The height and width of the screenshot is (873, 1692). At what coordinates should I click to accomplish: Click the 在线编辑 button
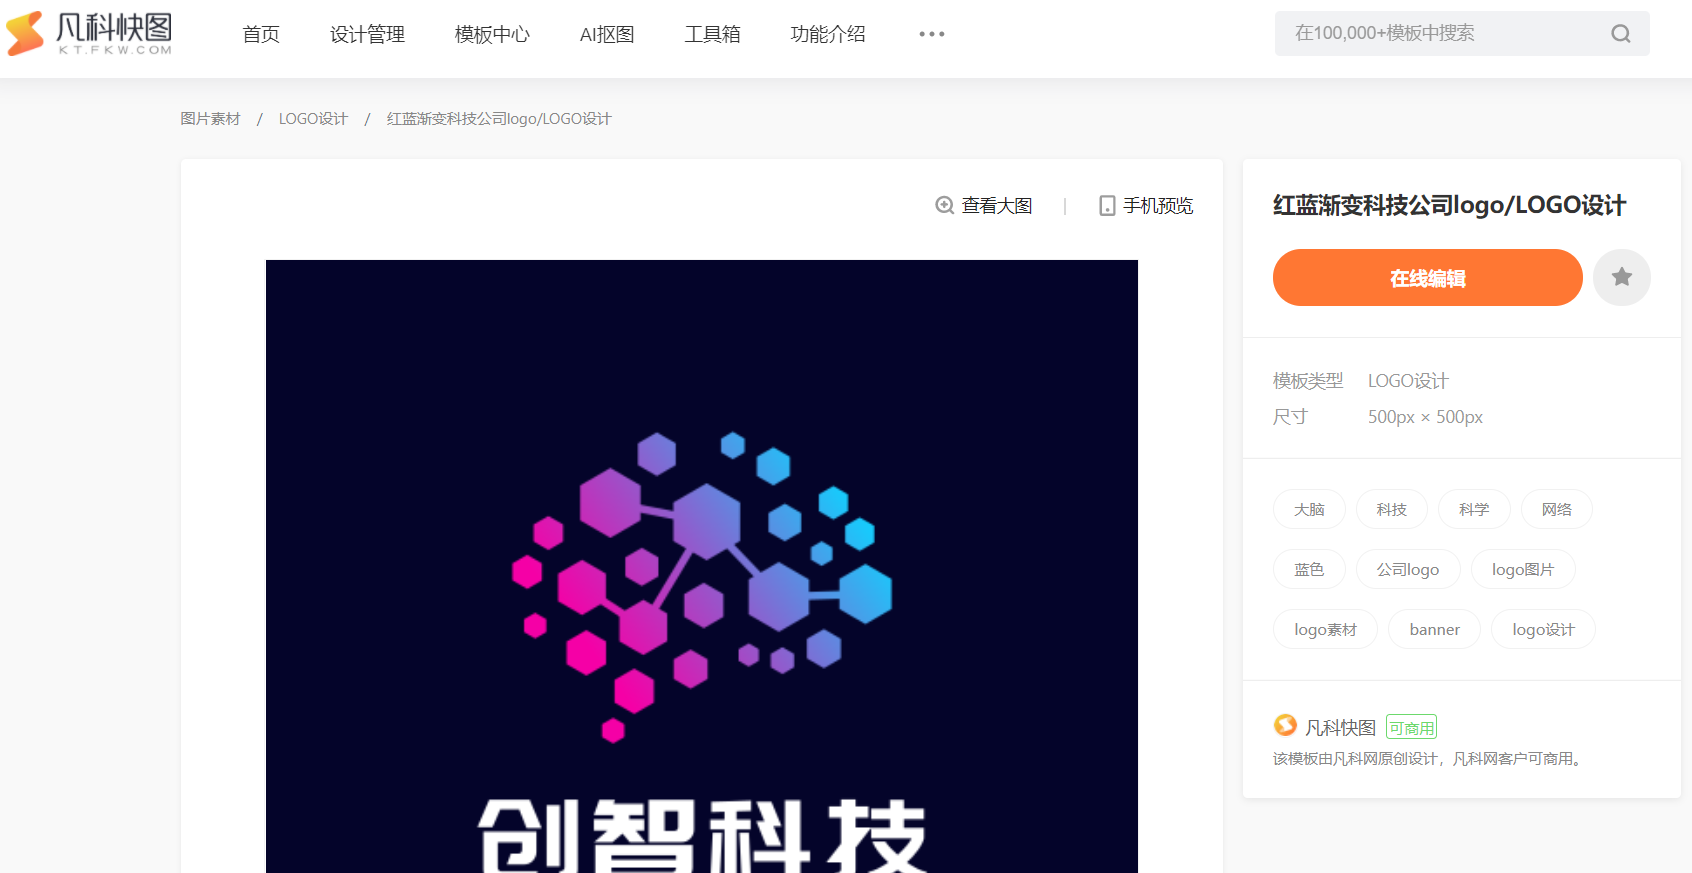coord(1427,277)
